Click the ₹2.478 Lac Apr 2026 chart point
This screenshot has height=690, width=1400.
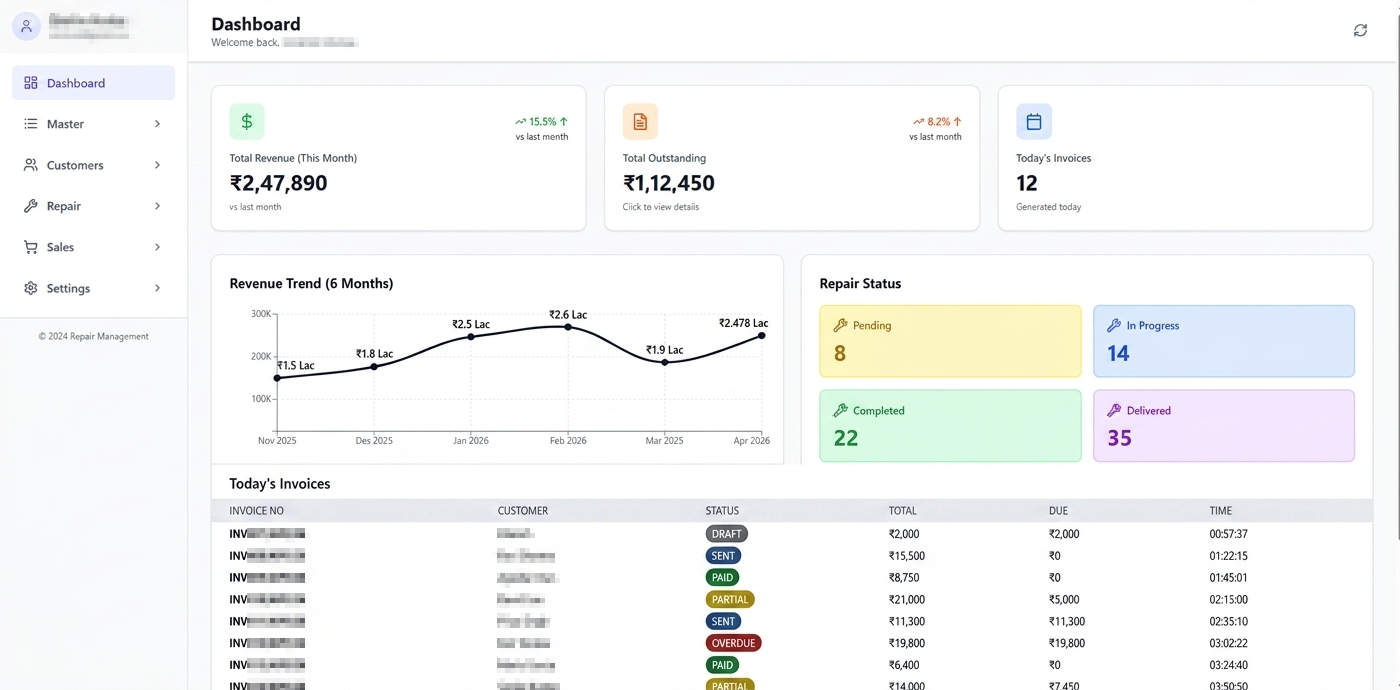pyautogui.click(x=762, y=335)
